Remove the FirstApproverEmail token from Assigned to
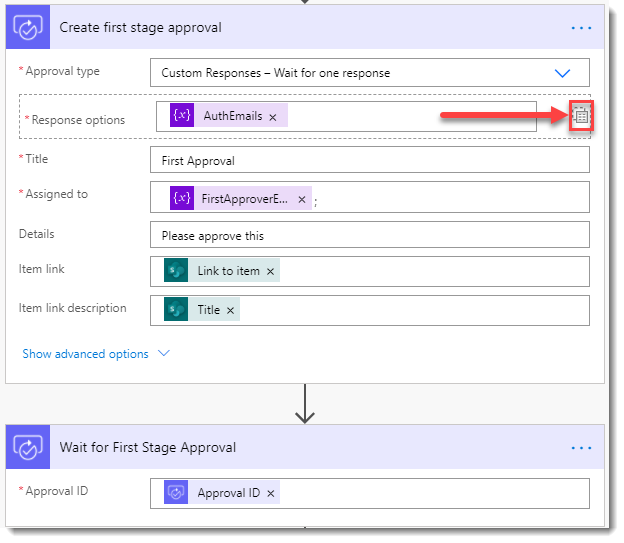Viewport: 624px width, 543px height. pyautogui.click(x=302, y=199)
